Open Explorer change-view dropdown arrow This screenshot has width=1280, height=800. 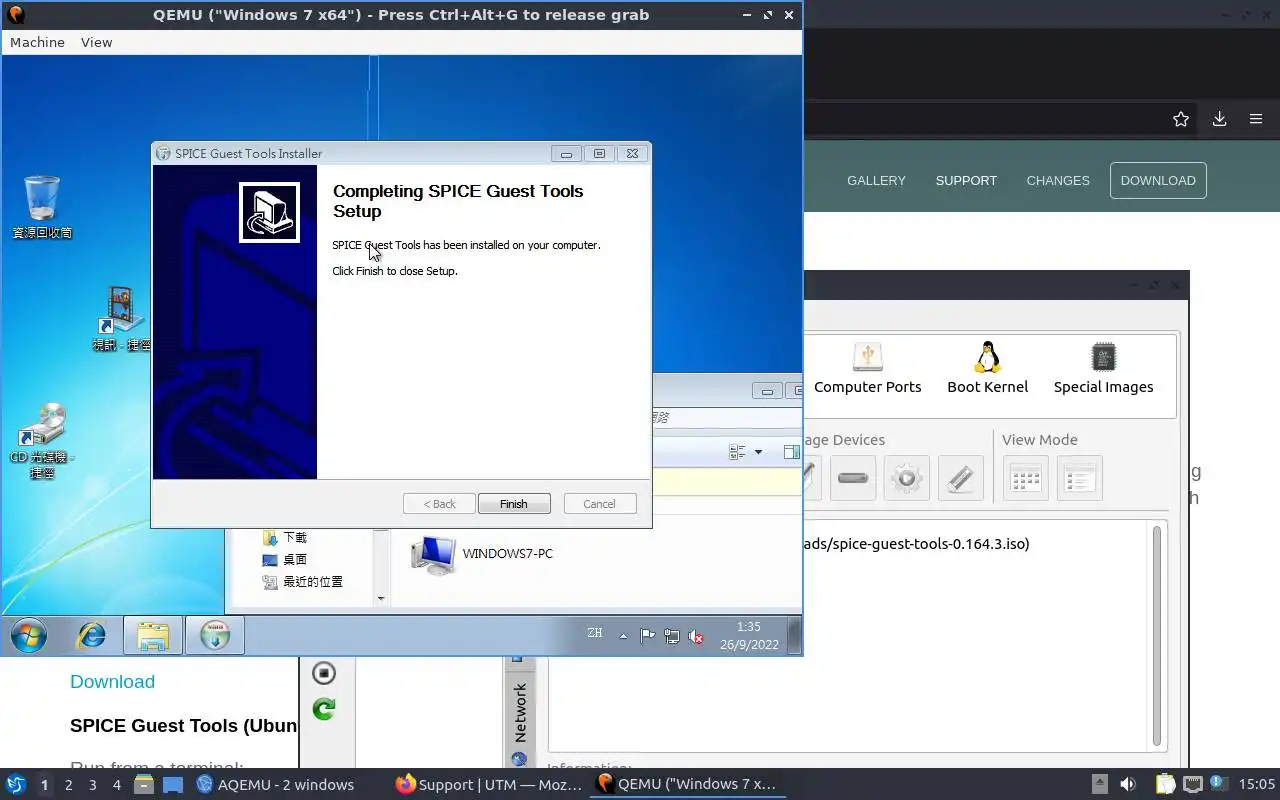[x=758, y=452]
